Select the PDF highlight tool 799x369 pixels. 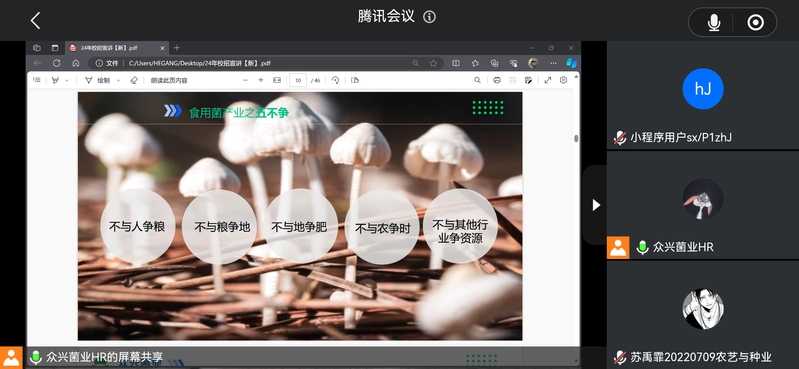coord(56,80)
